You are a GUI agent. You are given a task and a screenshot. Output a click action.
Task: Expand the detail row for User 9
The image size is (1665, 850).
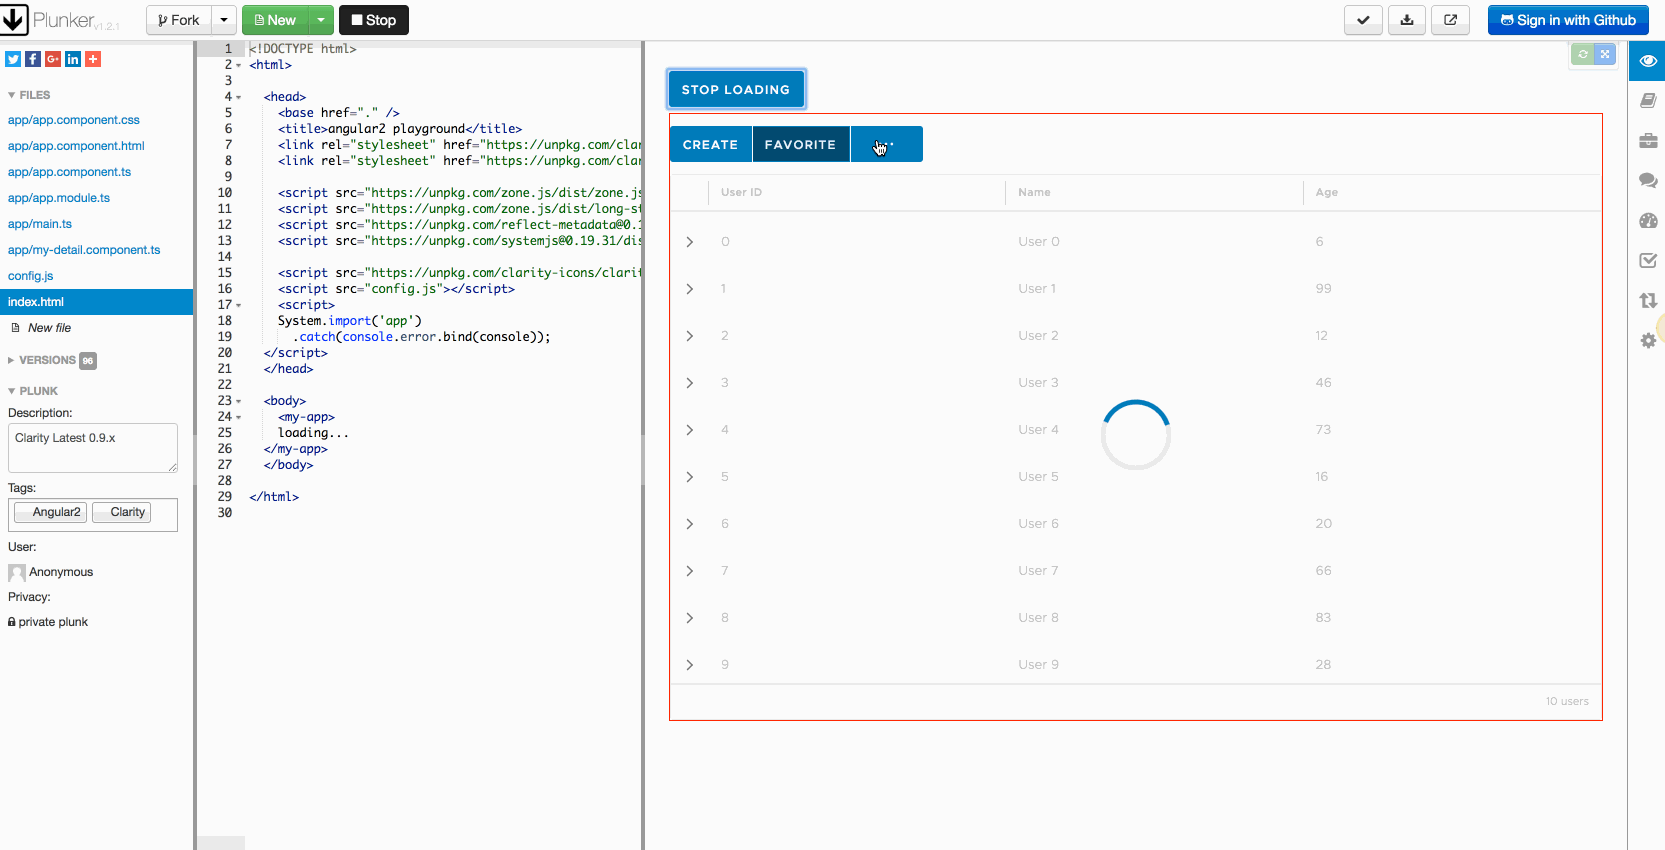pos(690,665)
